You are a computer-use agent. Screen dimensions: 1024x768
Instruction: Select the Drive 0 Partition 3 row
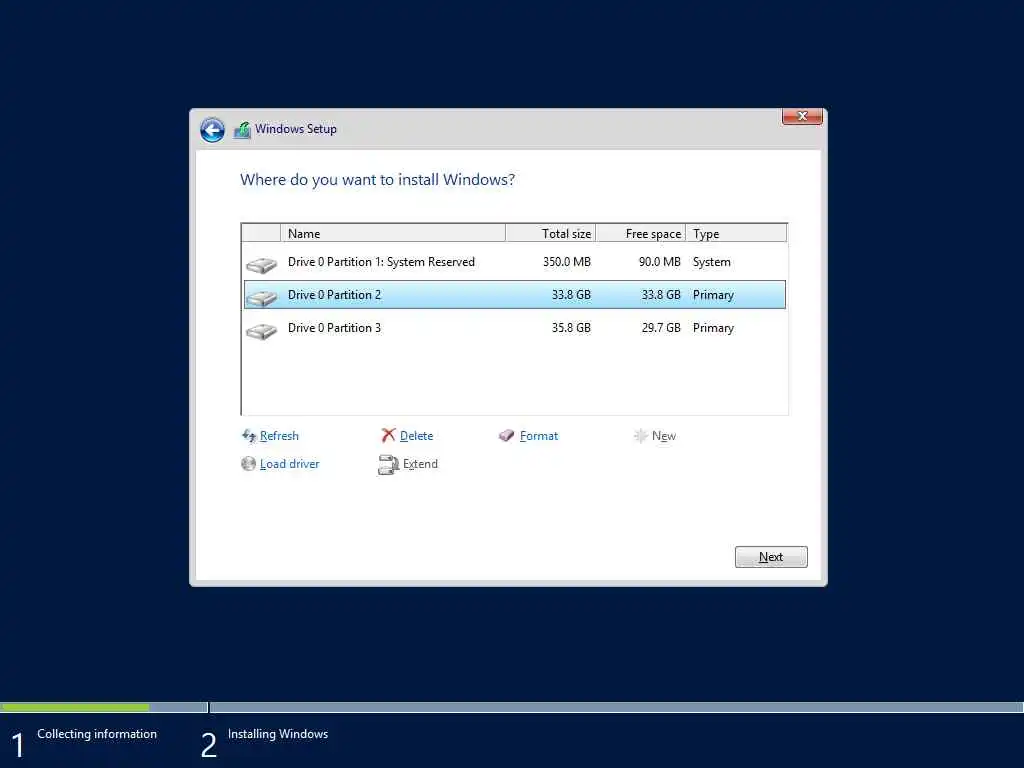click(515, 328)
